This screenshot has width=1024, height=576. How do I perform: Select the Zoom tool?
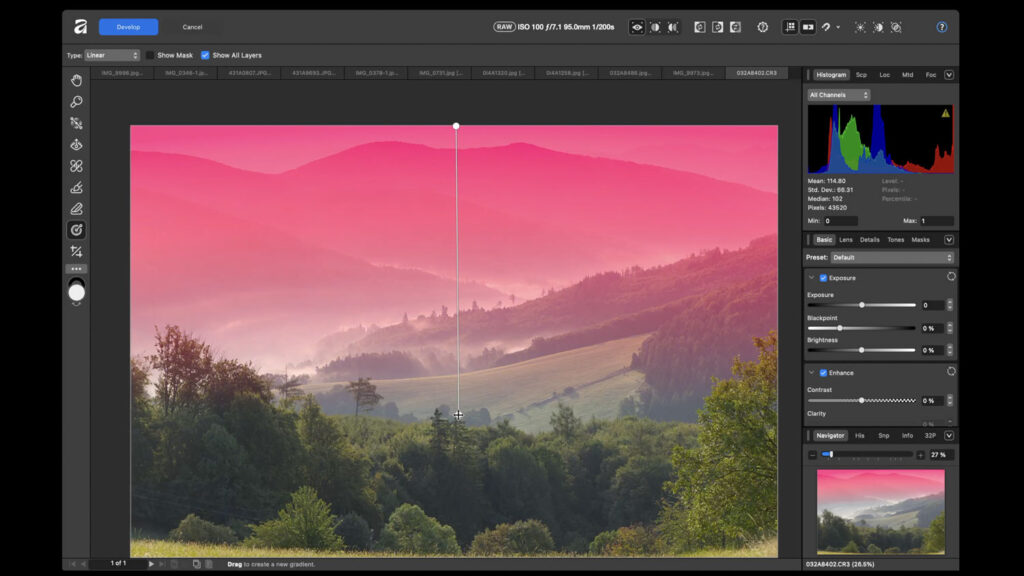(x=75, y=101)
